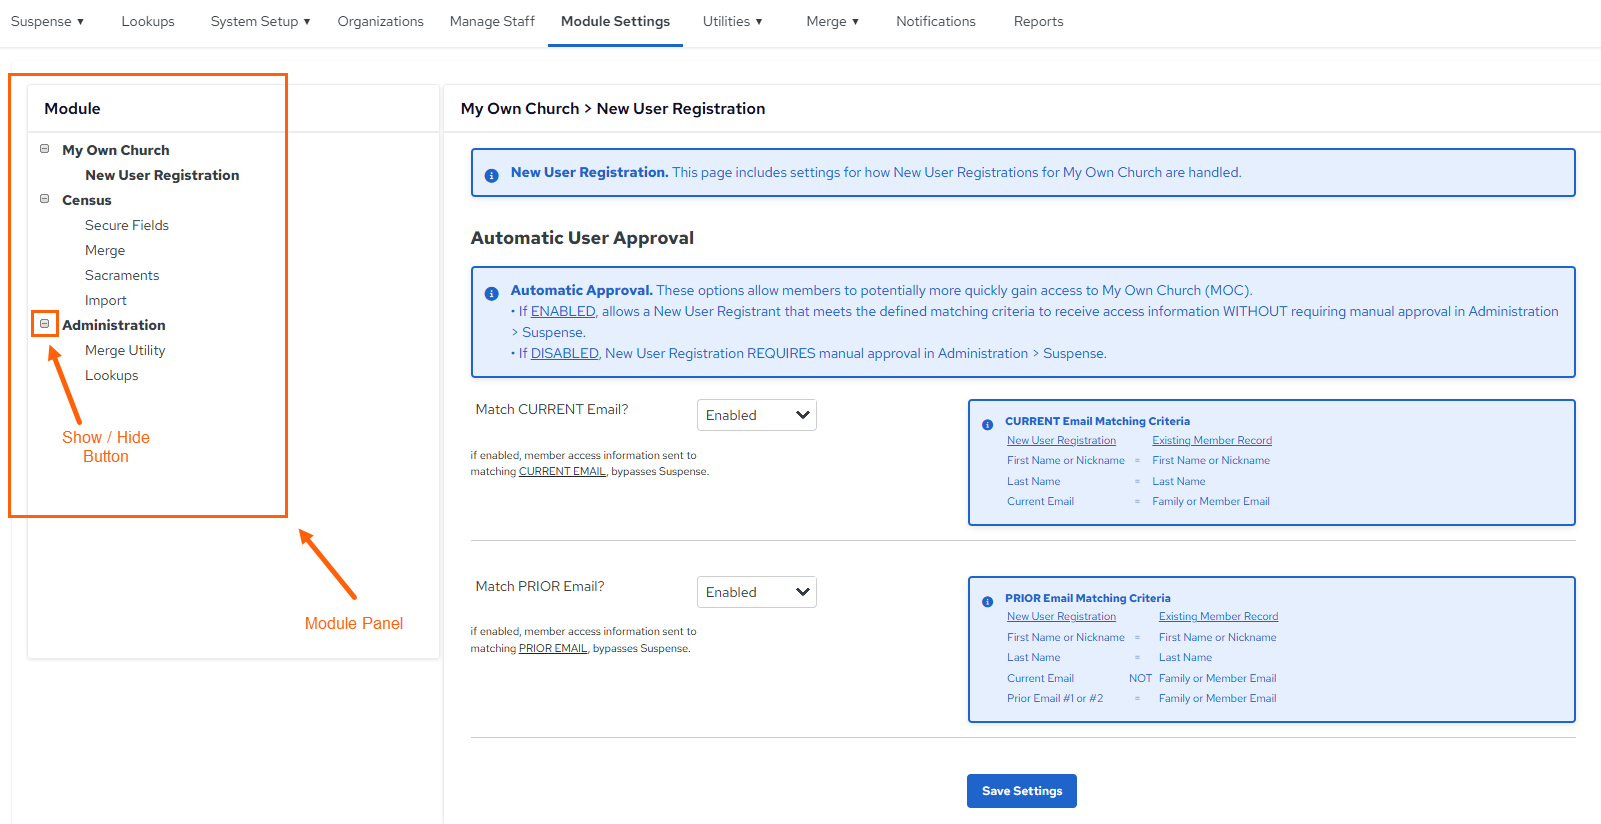Screen dimensions: 1601x824
Task: Click info icon beside PRIOR Email Matching Criteria
Action: point(987,601)
